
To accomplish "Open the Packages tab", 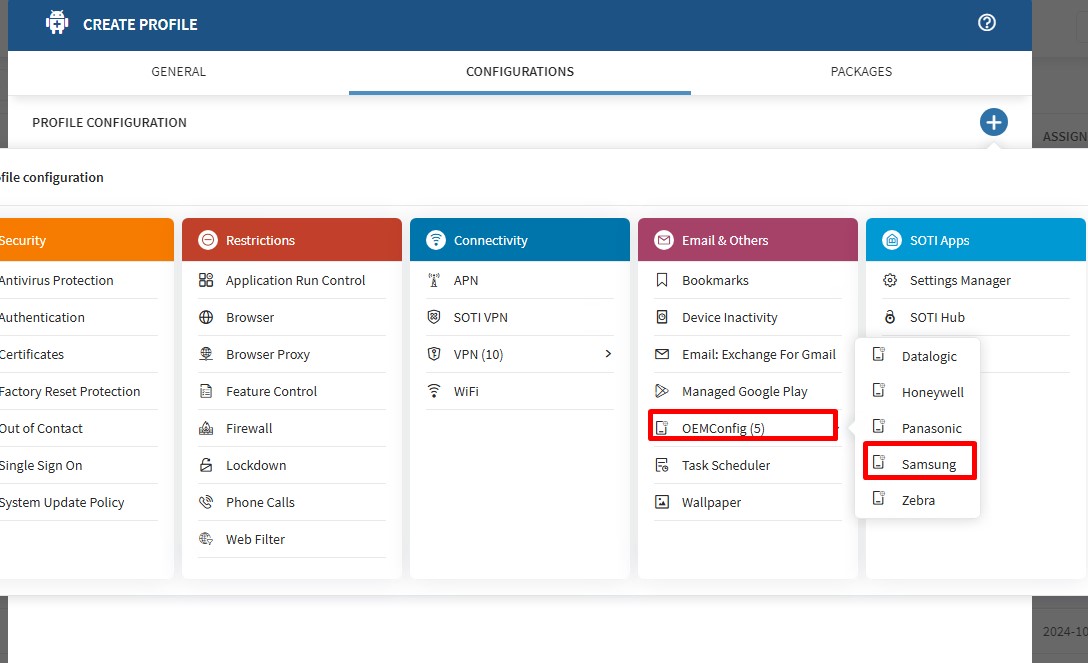I will pyautogui.click(x=861, y=72).
